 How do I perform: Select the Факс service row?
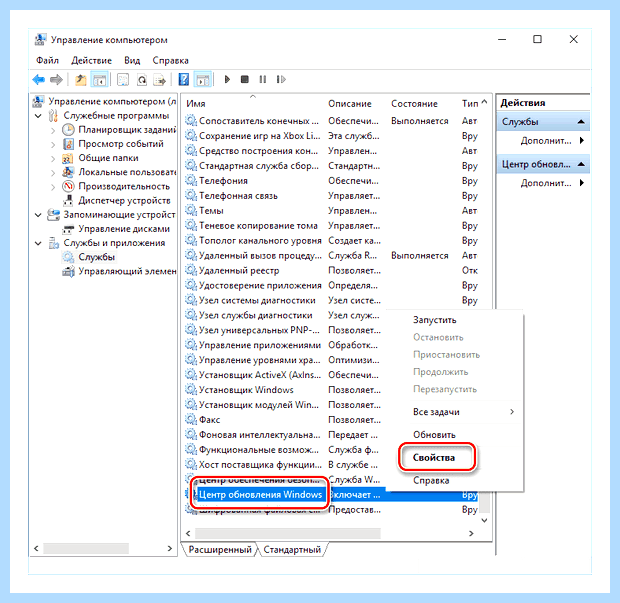(x=209, y=420)
